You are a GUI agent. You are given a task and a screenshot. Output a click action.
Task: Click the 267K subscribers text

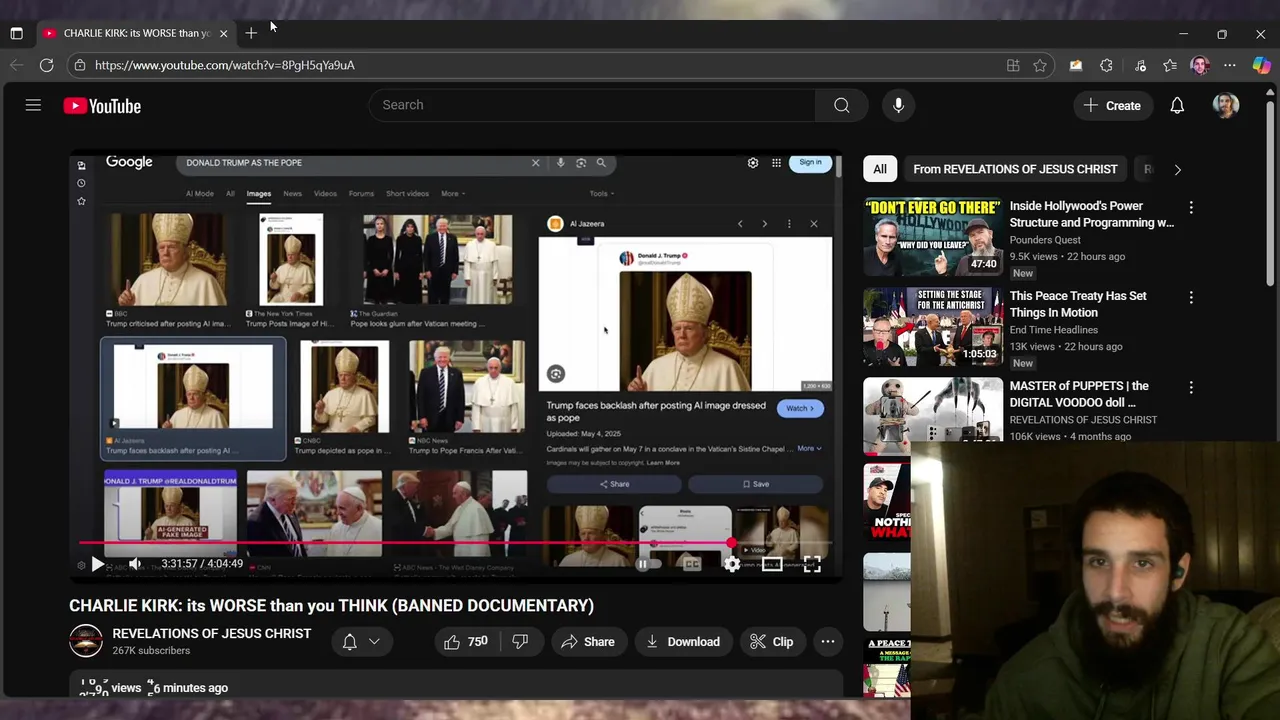[x=151, y=651]
